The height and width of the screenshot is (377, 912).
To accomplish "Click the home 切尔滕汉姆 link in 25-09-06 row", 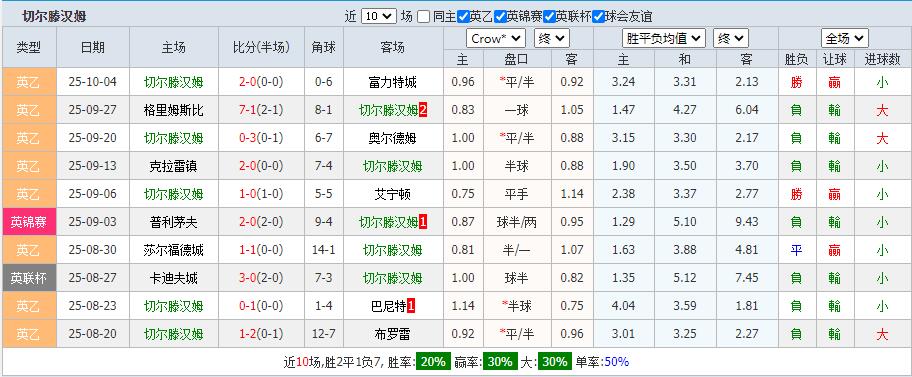I will 174,194.
